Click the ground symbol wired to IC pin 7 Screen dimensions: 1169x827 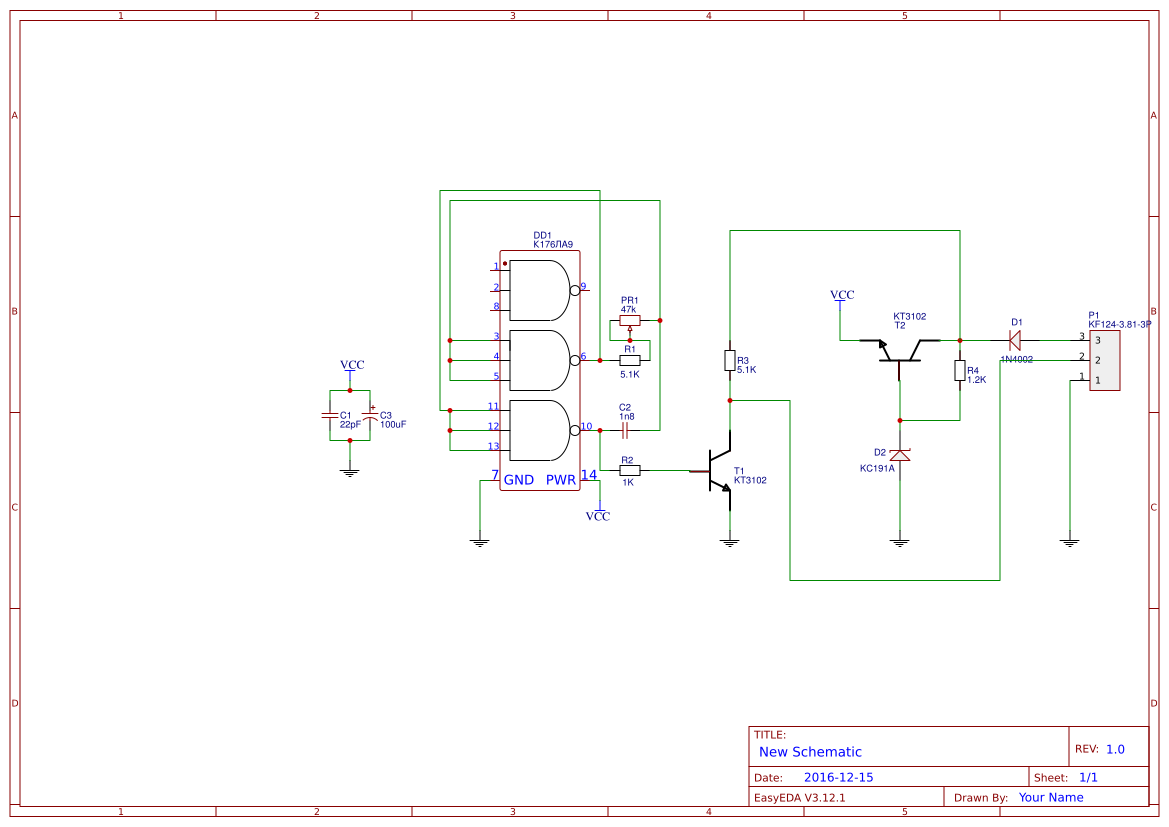pyautogui.click(x=479, y=543)
